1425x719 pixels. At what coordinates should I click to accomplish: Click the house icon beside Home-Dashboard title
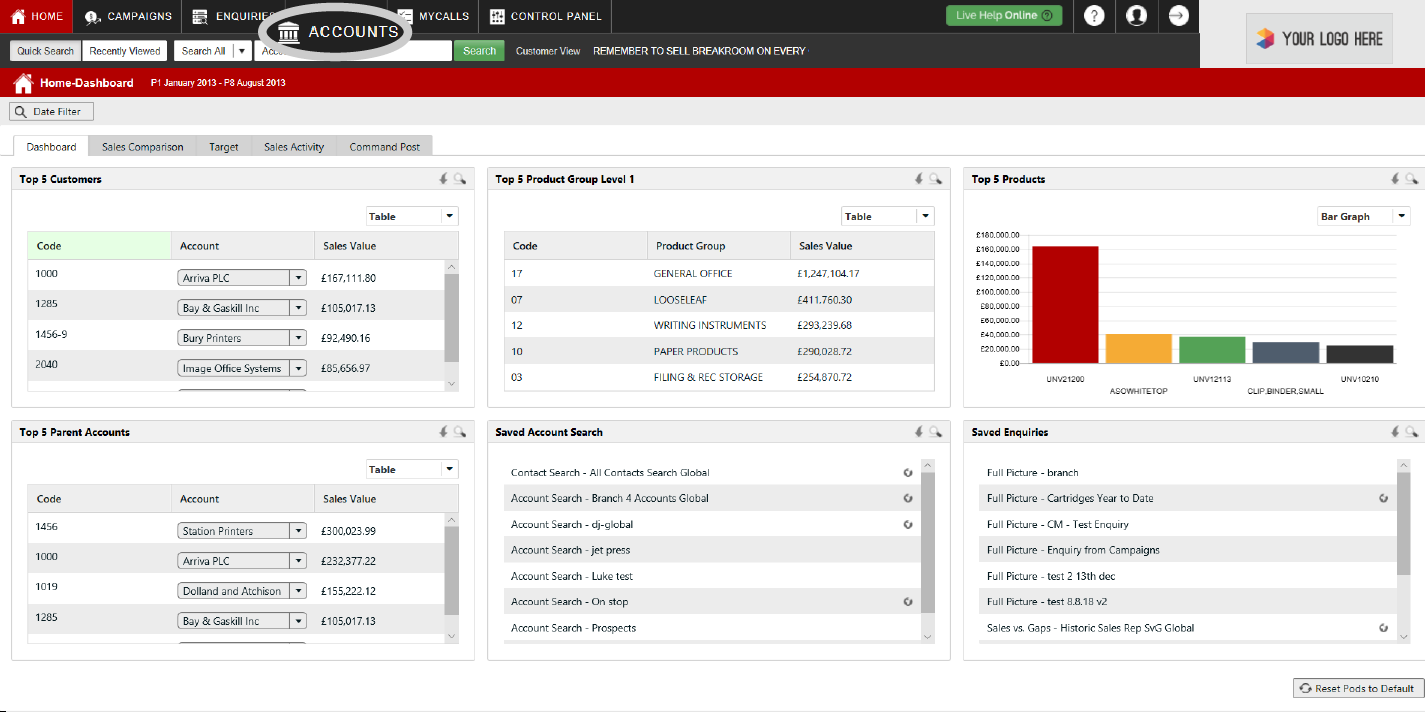23,83
